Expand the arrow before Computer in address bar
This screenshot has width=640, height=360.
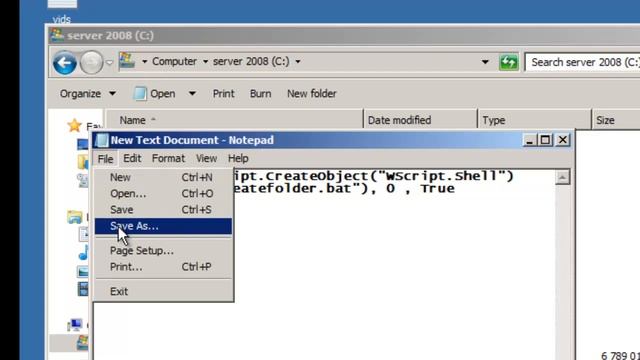(144, 62)
